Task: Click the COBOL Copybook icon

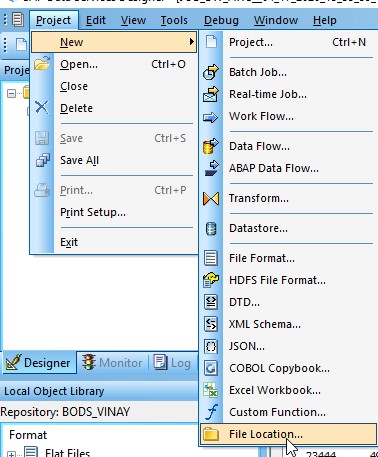Action: tap(211, 368)
